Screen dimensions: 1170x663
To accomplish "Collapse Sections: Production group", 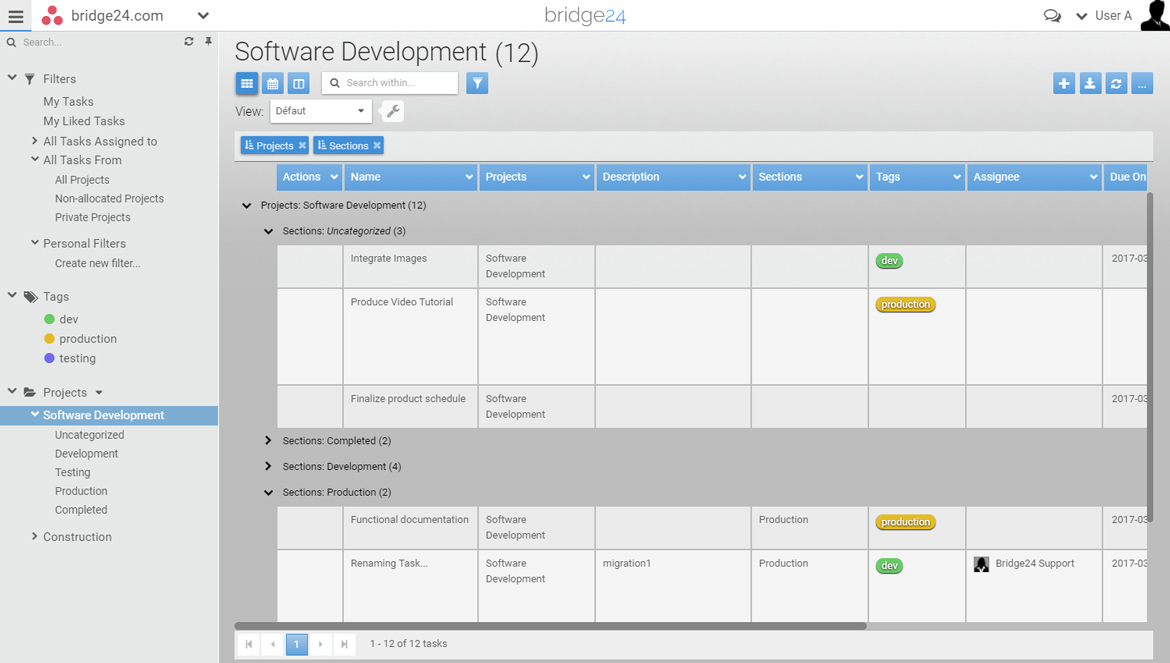I will pyautogui.click(x=269, y=492).
